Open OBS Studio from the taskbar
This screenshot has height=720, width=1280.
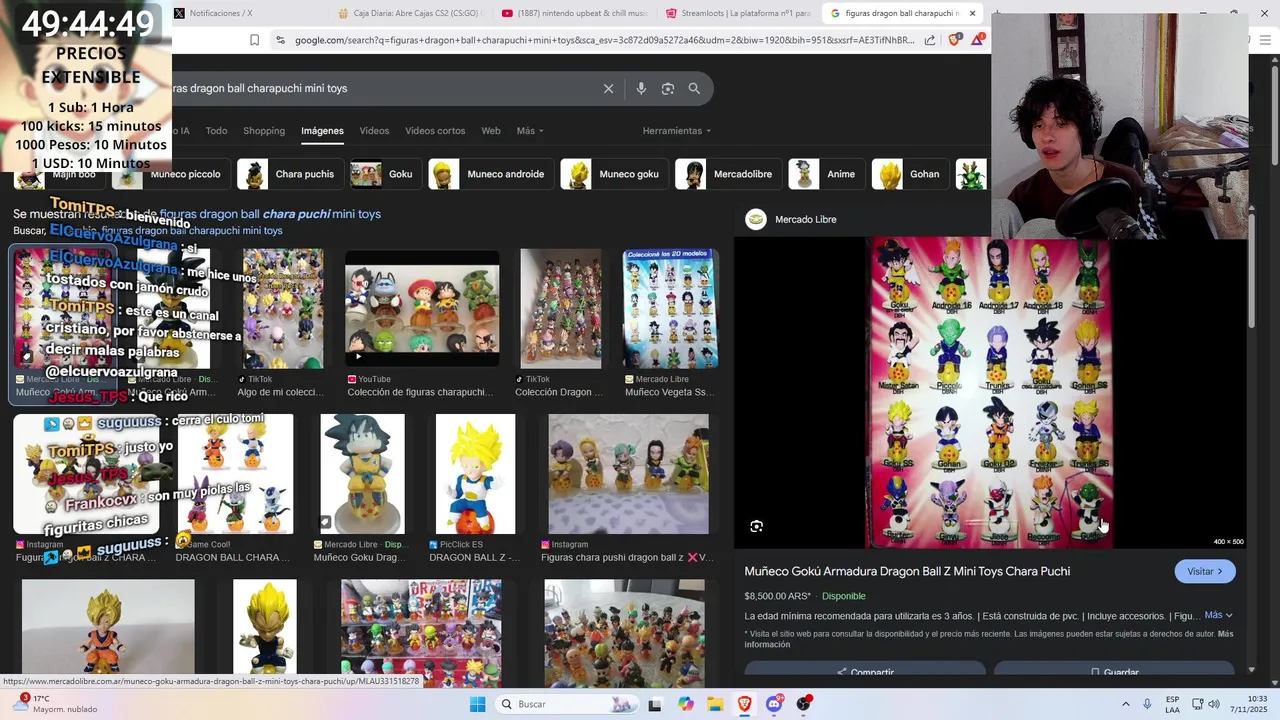coord(804,704)
